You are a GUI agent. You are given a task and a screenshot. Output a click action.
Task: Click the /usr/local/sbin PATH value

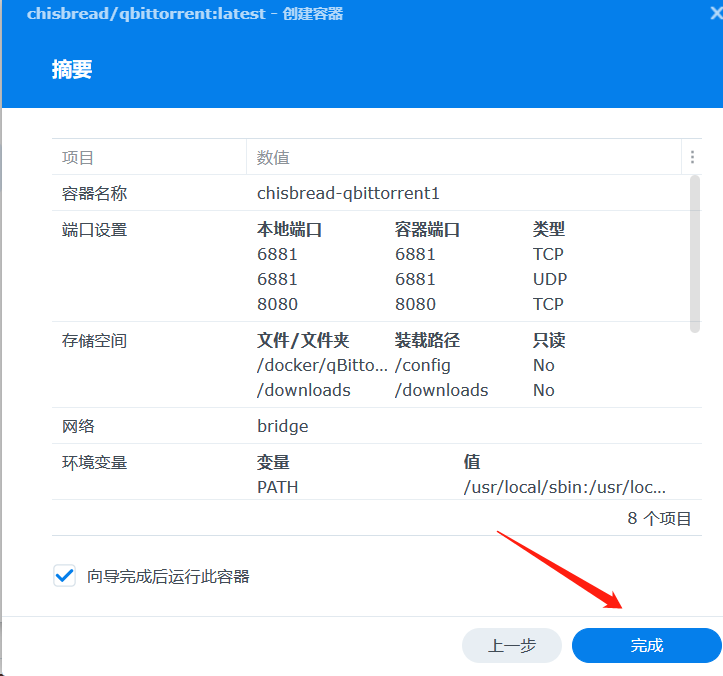[565, 487]
